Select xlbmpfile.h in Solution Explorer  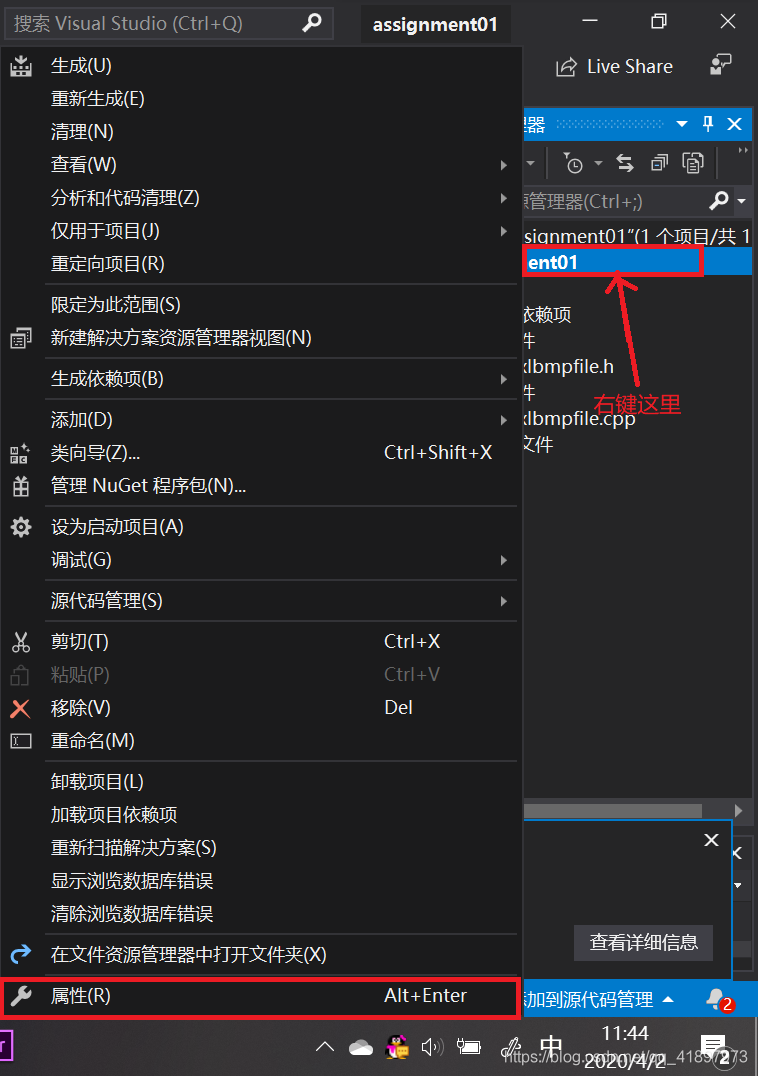click(x=569, y=366)
